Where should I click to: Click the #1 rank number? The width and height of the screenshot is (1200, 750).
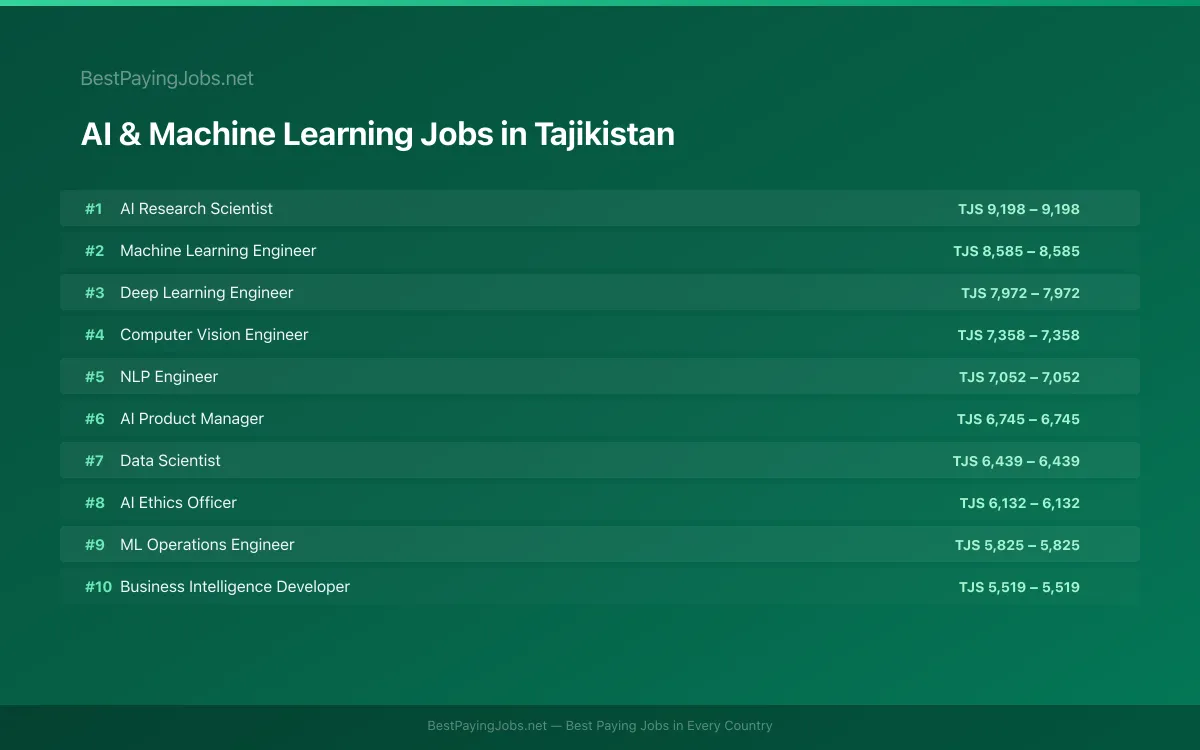93,209
